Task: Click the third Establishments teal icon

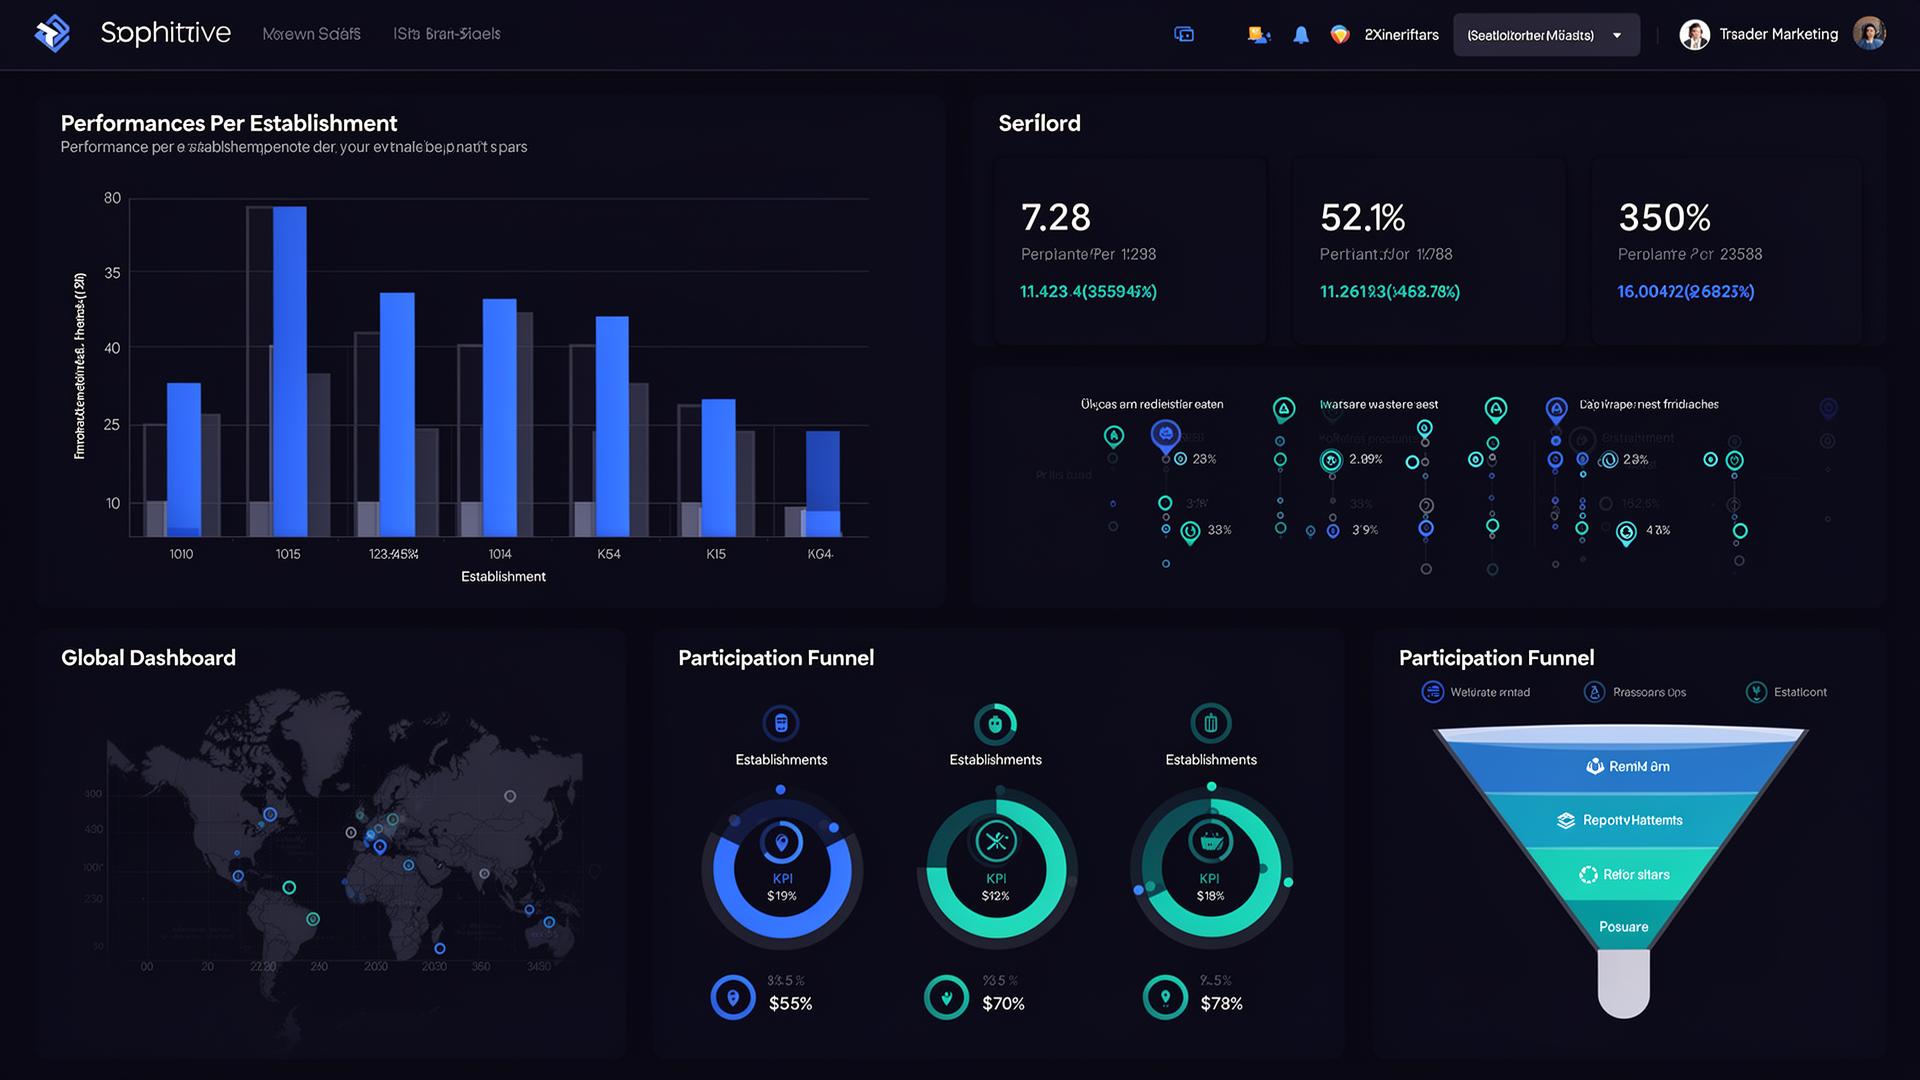Action: (1211, 723)
